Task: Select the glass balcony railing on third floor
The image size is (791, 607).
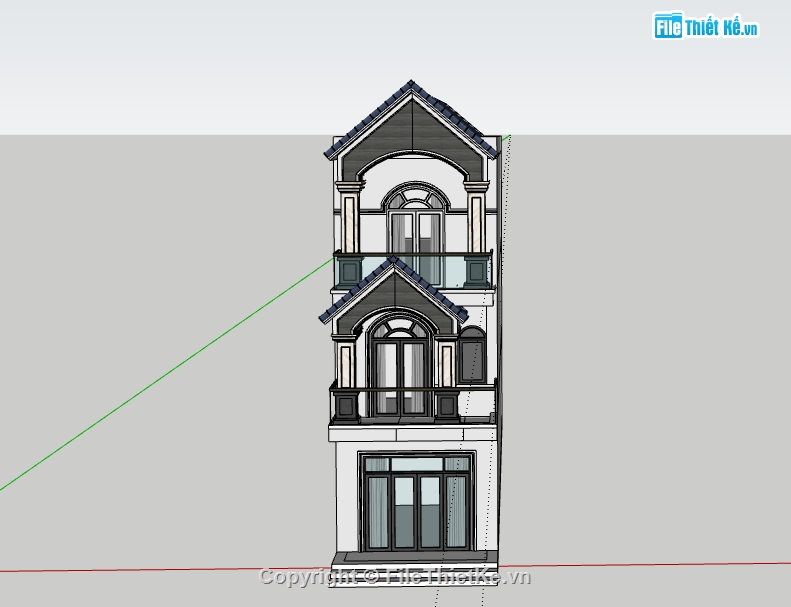Action: tap(413, 271)
